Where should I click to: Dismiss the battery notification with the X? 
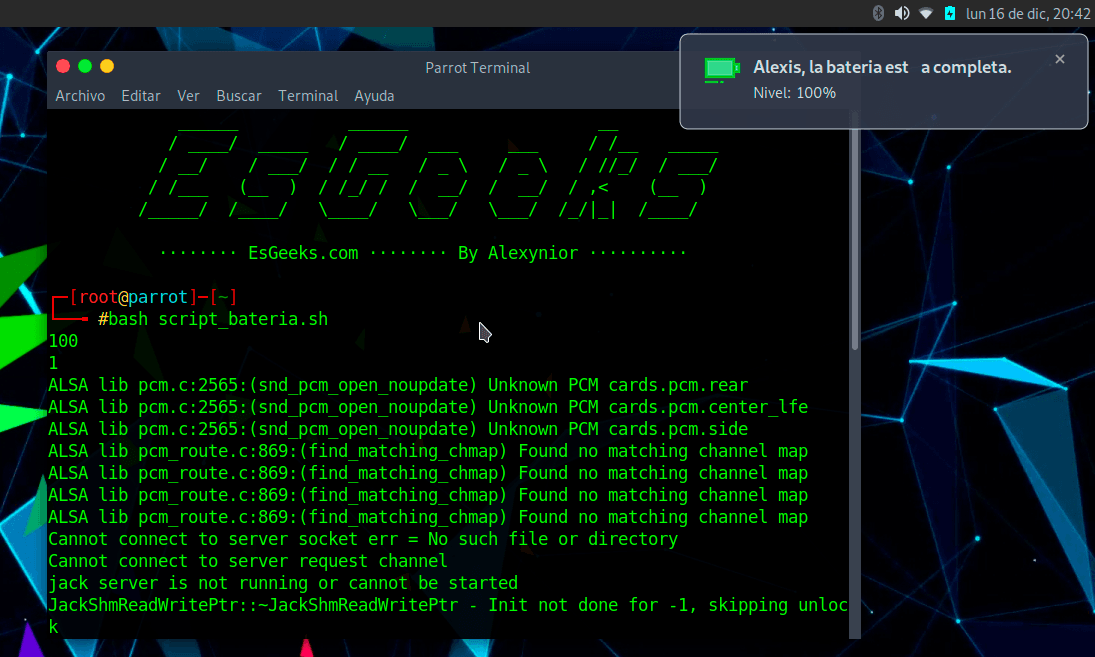(1059, 59)
